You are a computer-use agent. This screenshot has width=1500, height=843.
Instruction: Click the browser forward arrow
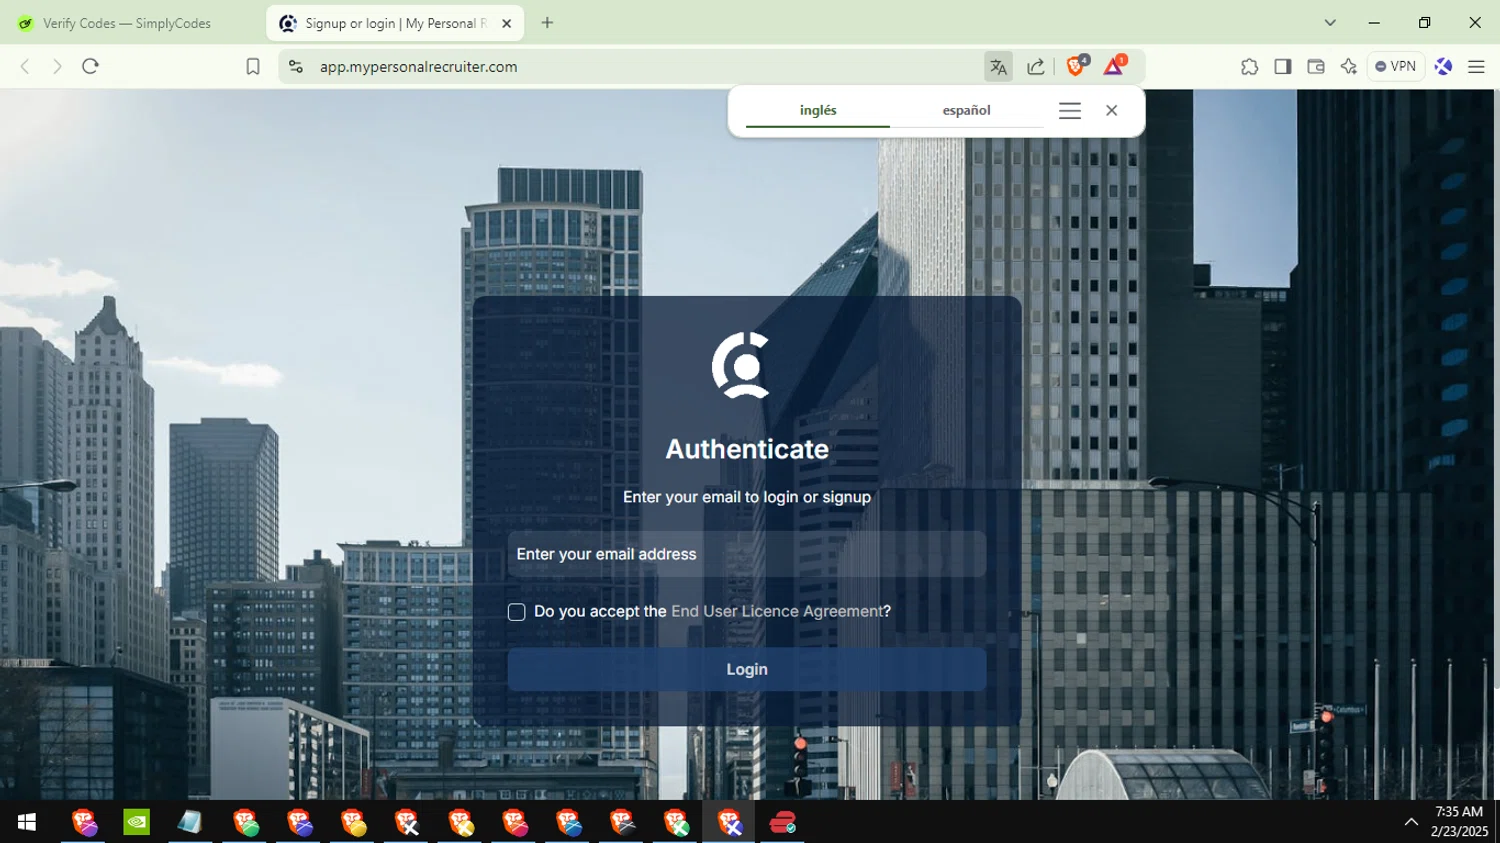pyautogui.click(x=57, y=67)
